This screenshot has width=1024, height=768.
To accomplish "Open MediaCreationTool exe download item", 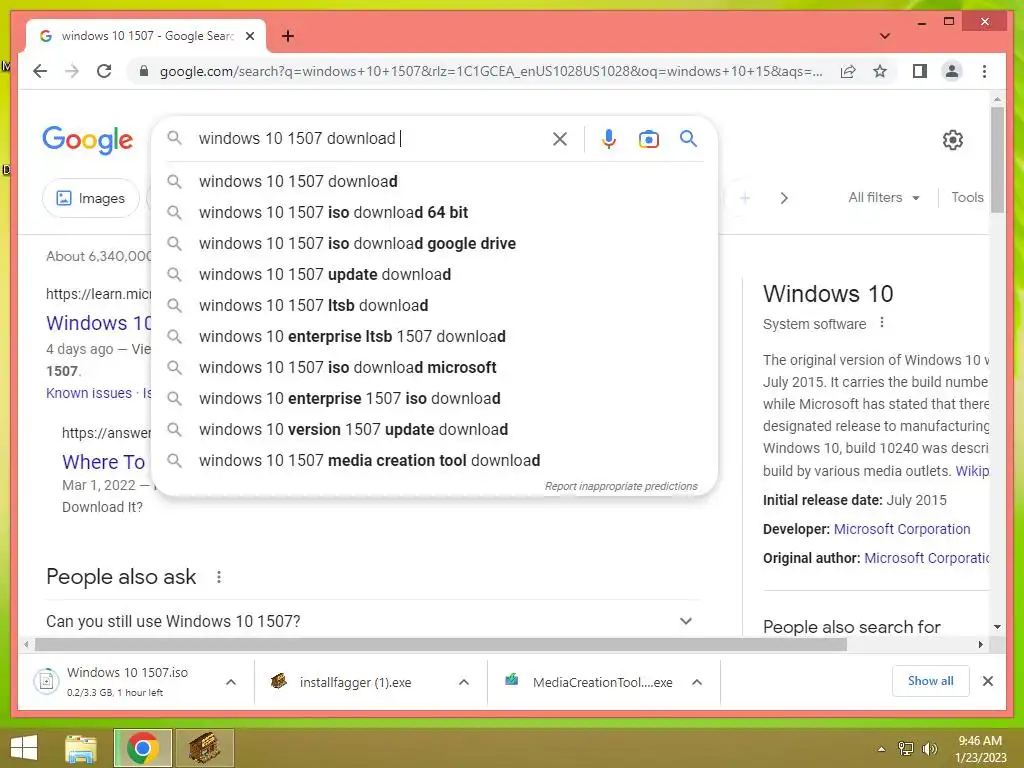I will (588, 682).
